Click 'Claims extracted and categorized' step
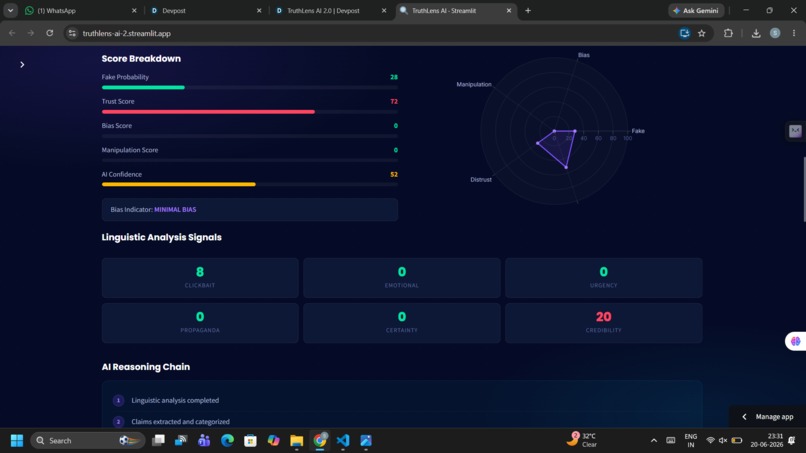This screenshot has height=453, width=806. (x=180, y=421)
